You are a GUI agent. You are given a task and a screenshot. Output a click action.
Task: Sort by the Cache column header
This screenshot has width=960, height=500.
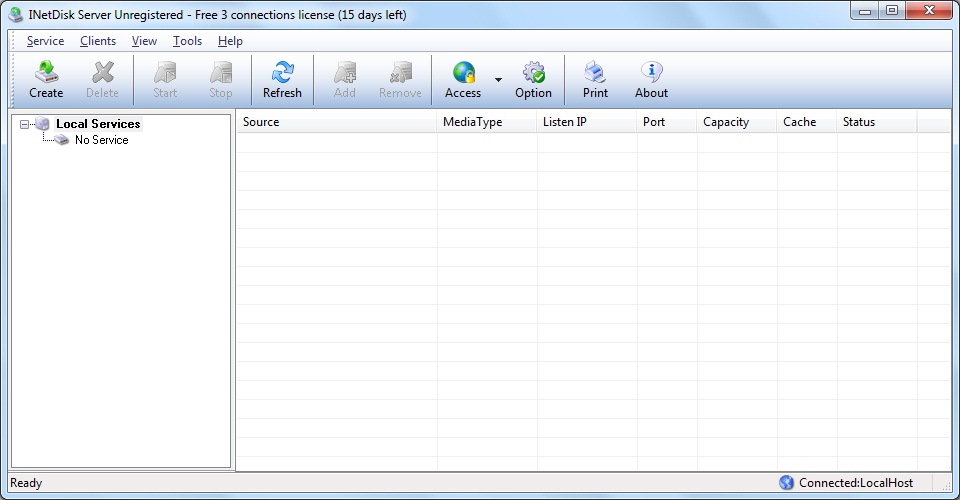coord(806,122)
